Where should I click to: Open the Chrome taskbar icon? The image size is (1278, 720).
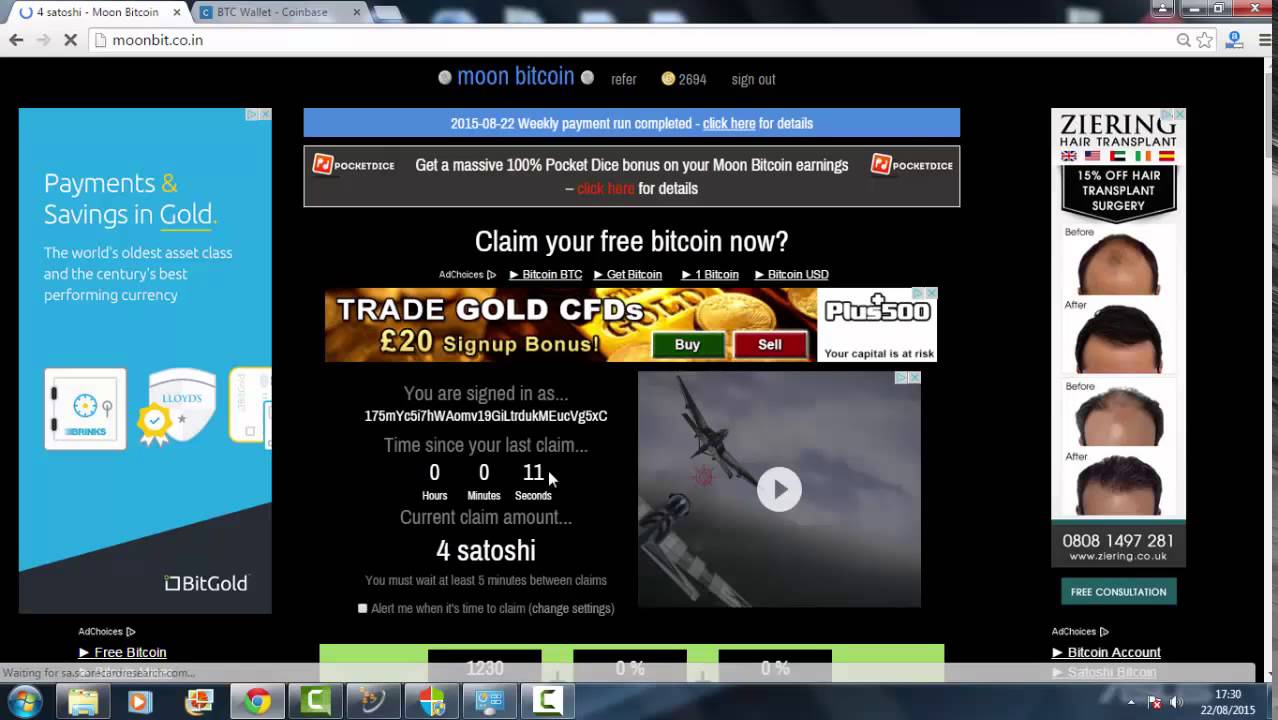click(x=258, y=702)
